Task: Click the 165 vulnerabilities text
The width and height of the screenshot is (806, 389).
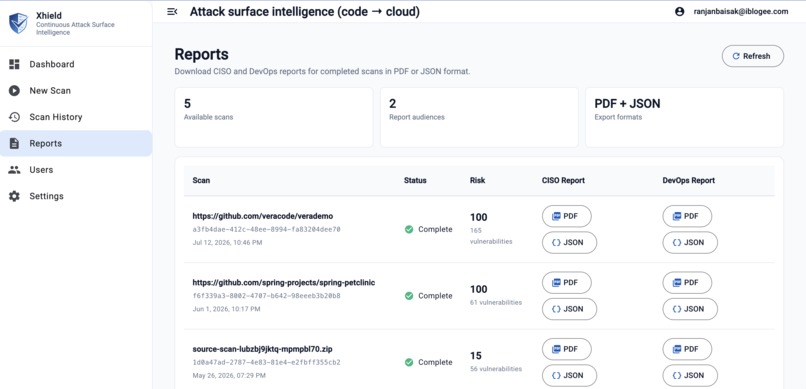Action: (491, 236)
